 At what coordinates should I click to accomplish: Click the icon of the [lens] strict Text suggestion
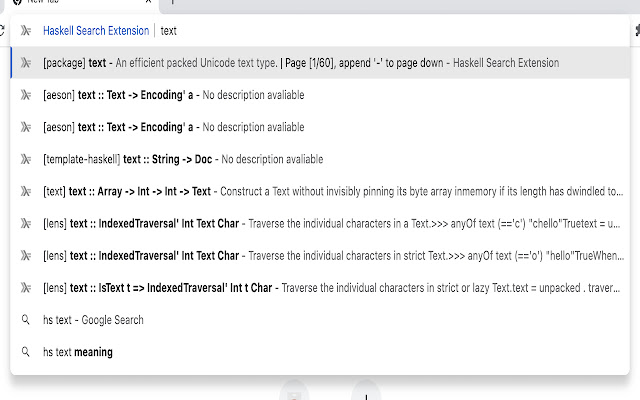point(26,256)
